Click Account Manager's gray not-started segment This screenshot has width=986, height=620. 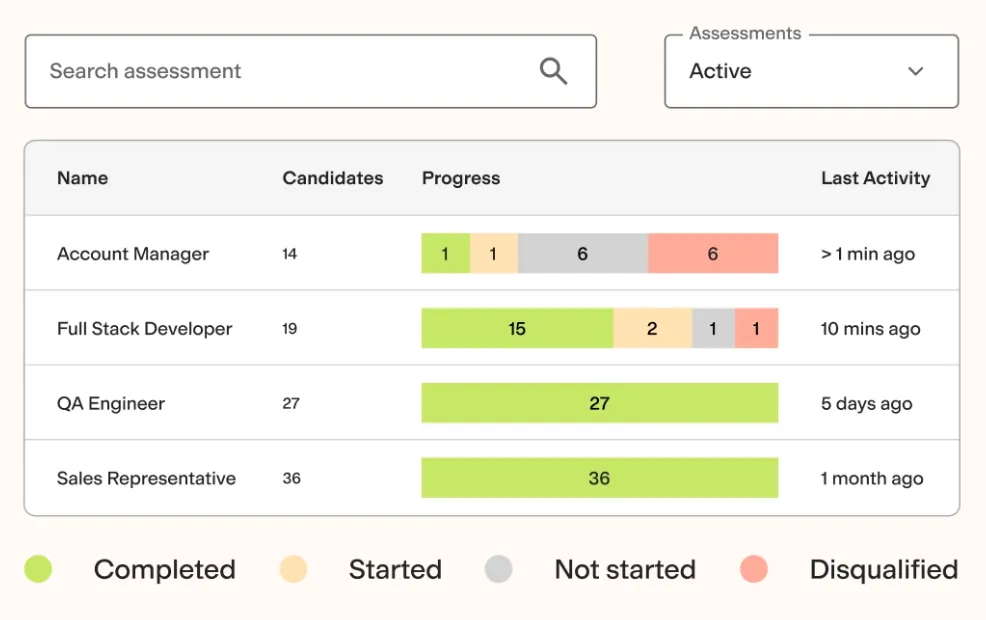(x=583, y=253)
